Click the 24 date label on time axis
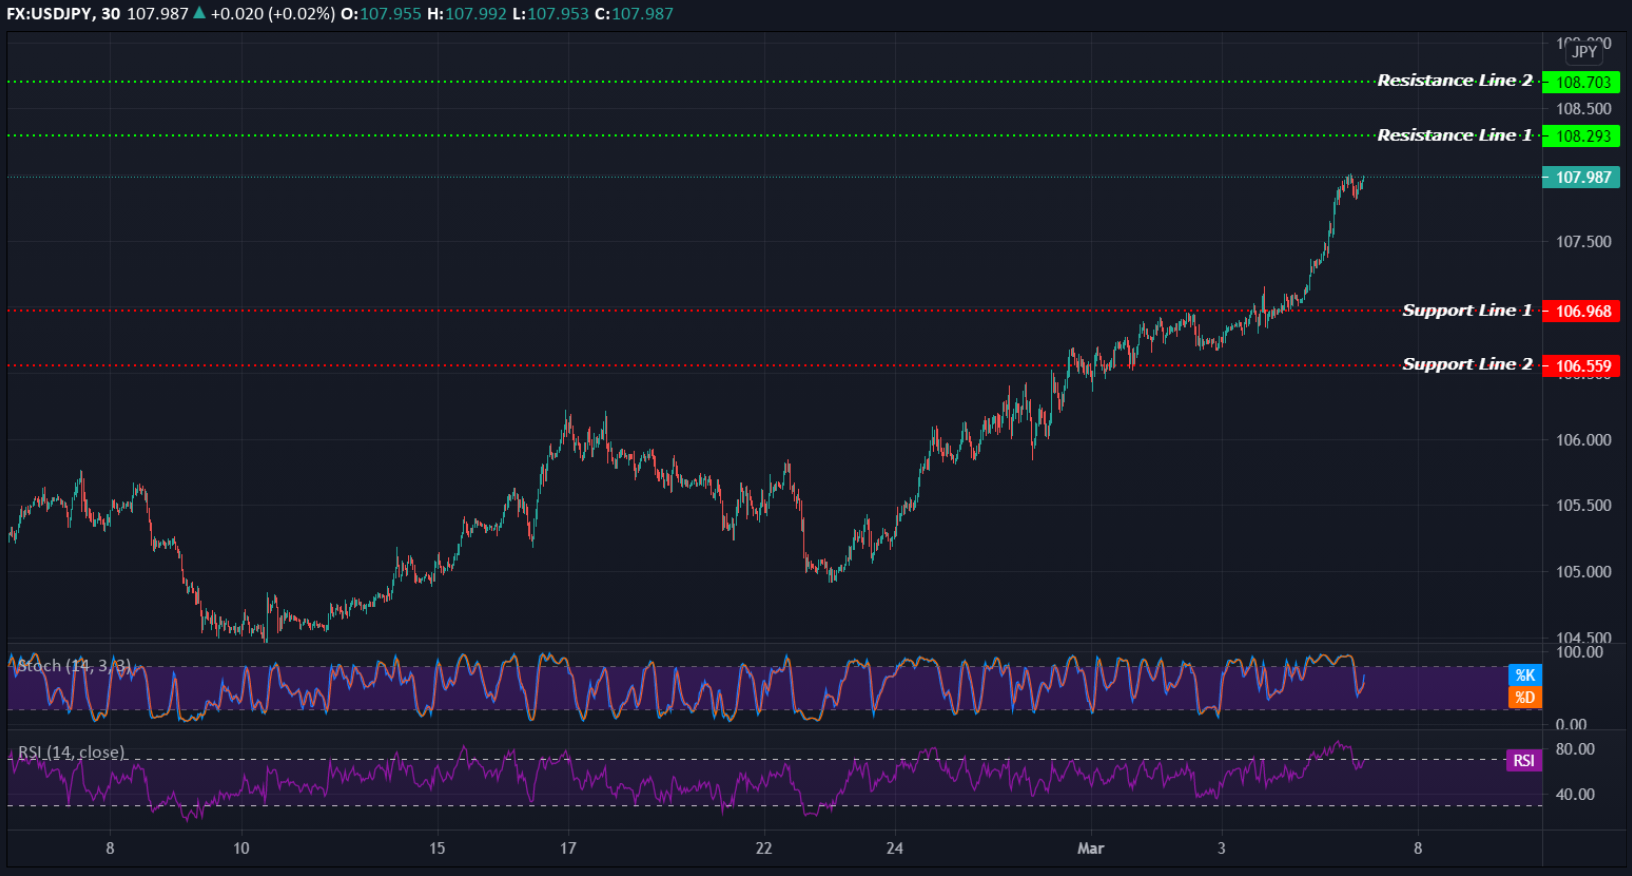This screenshot has height=876, width=1632. [x=895, y=848]
